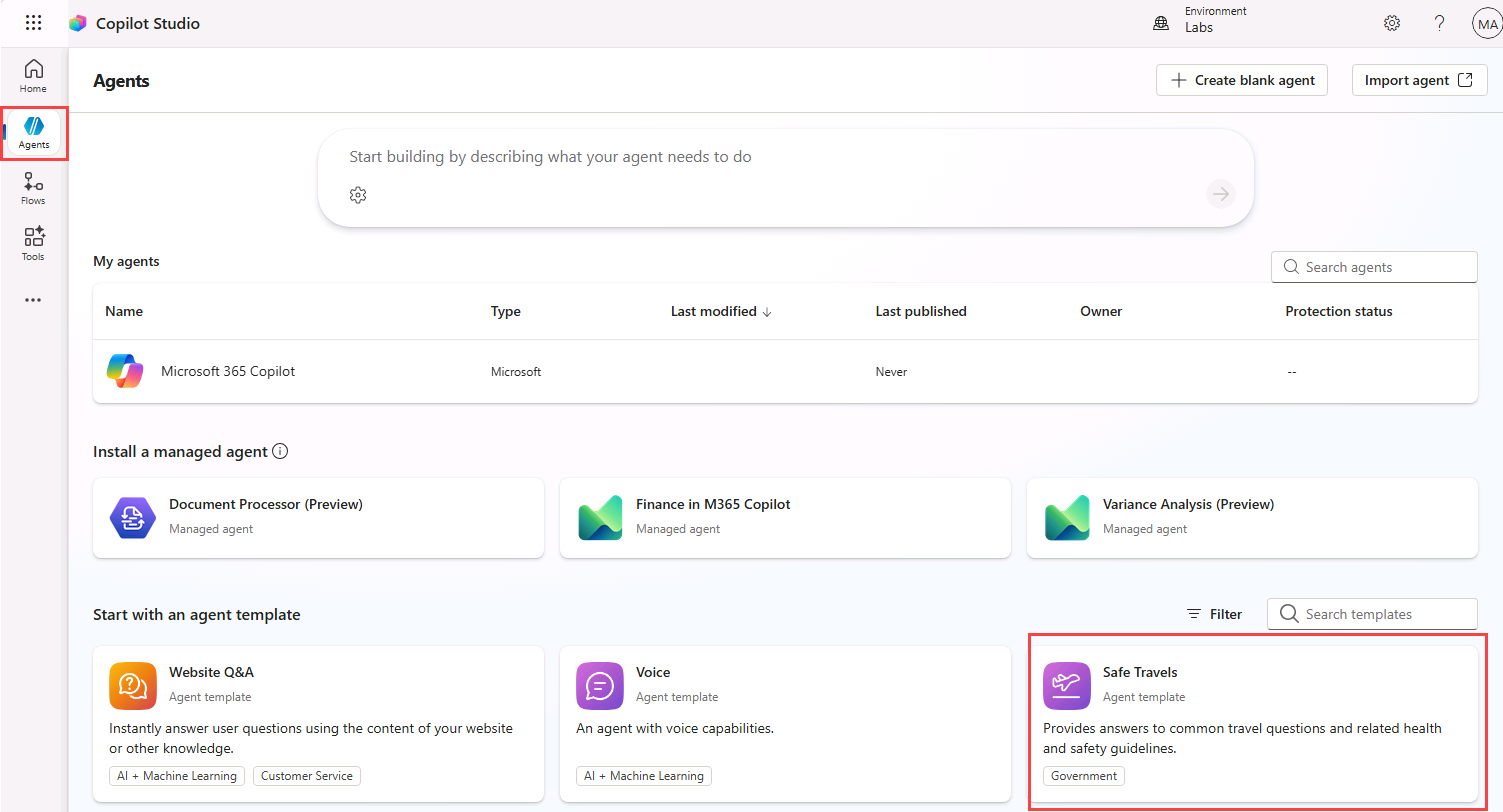This screenshot has height=812, width=1503.
Task: Click the Safe Travels airplane icon
Action: (1067, 685)
